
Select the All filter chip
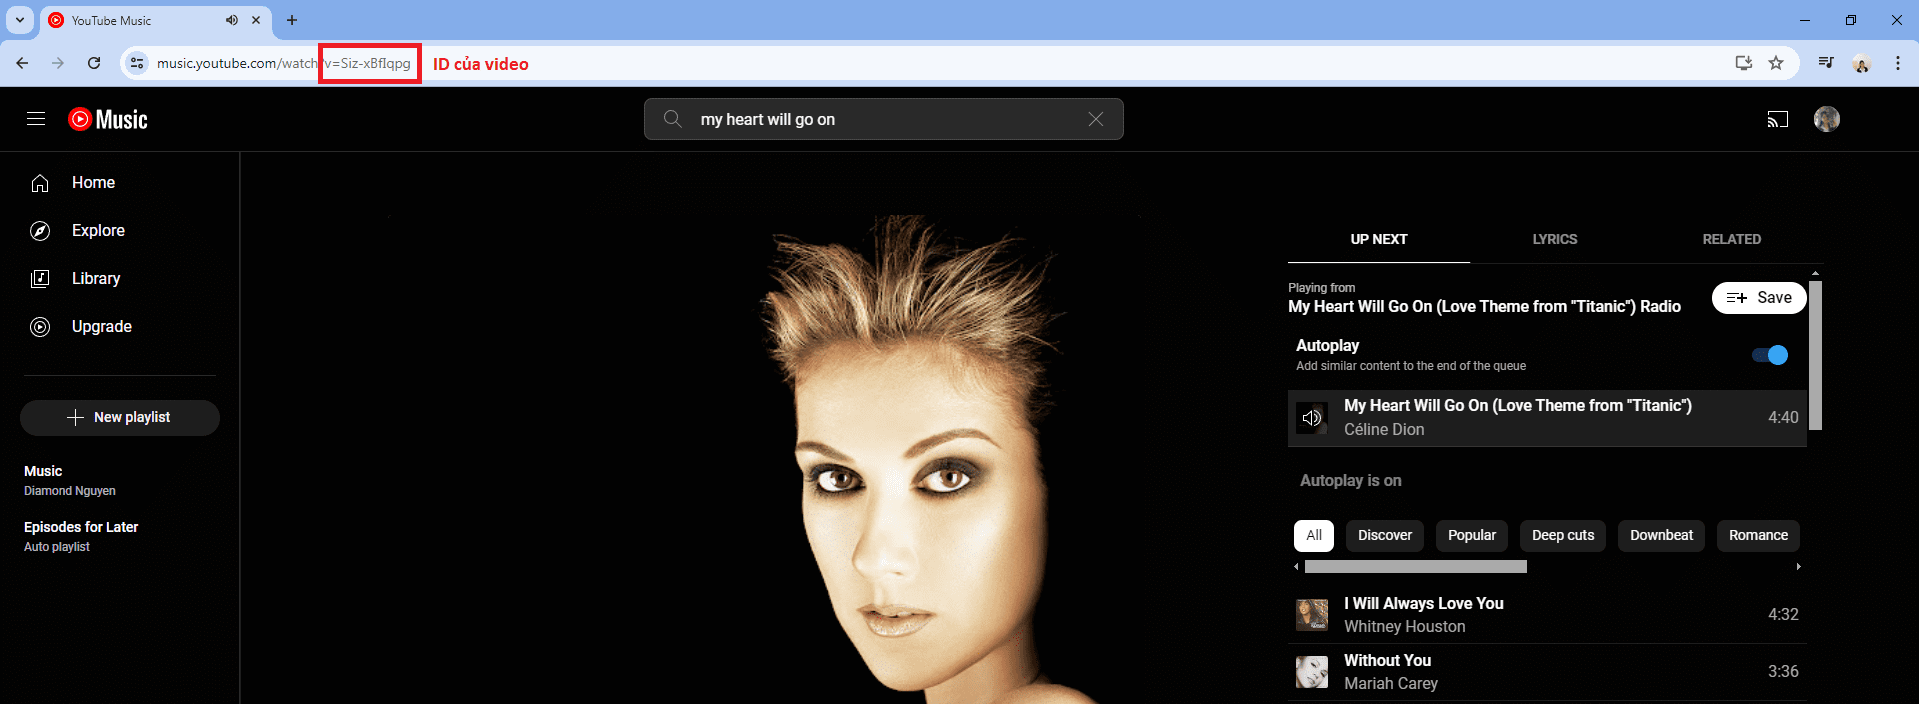[1314, 536]
